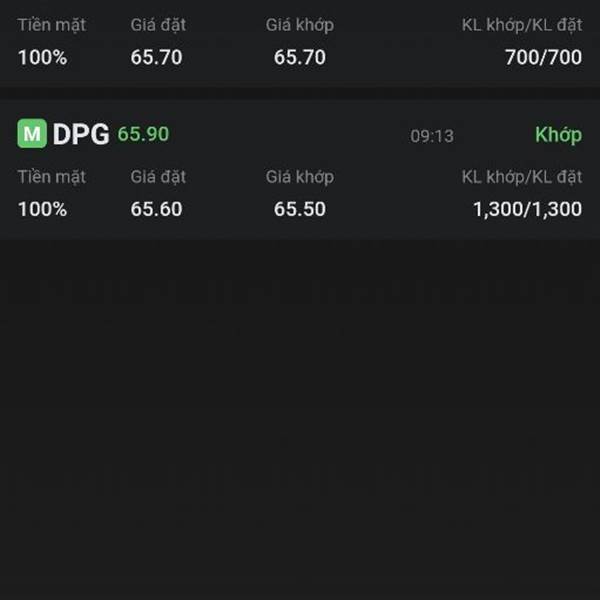Select the 65.50 matched price

[300, 209]
